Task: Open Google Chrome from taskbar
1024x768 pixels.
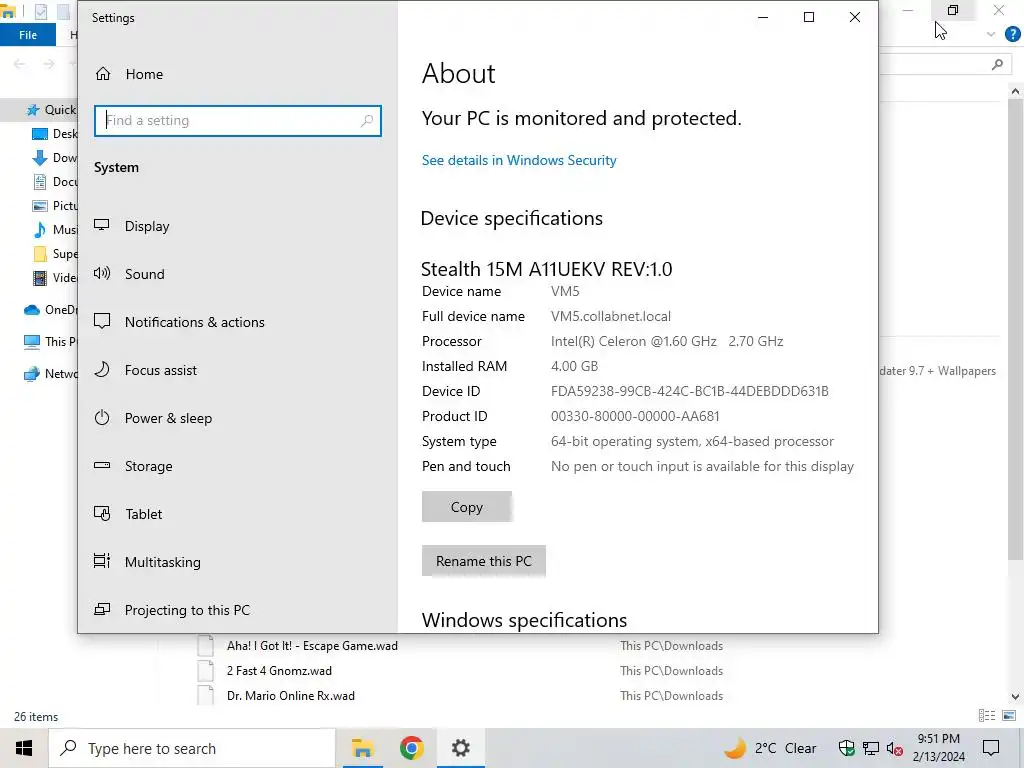Action: [x=411, y=748]
